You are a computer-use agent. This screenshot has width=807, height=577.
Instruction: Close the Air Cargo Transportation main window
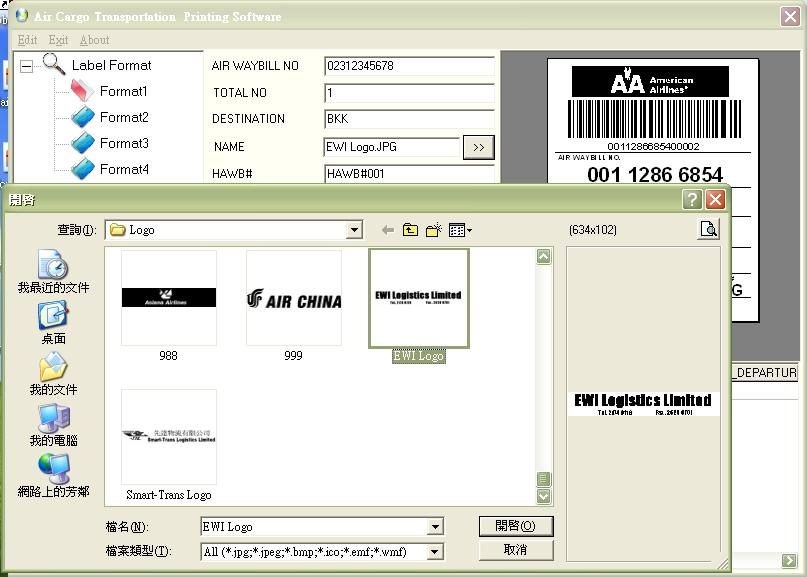pos(790,16)
